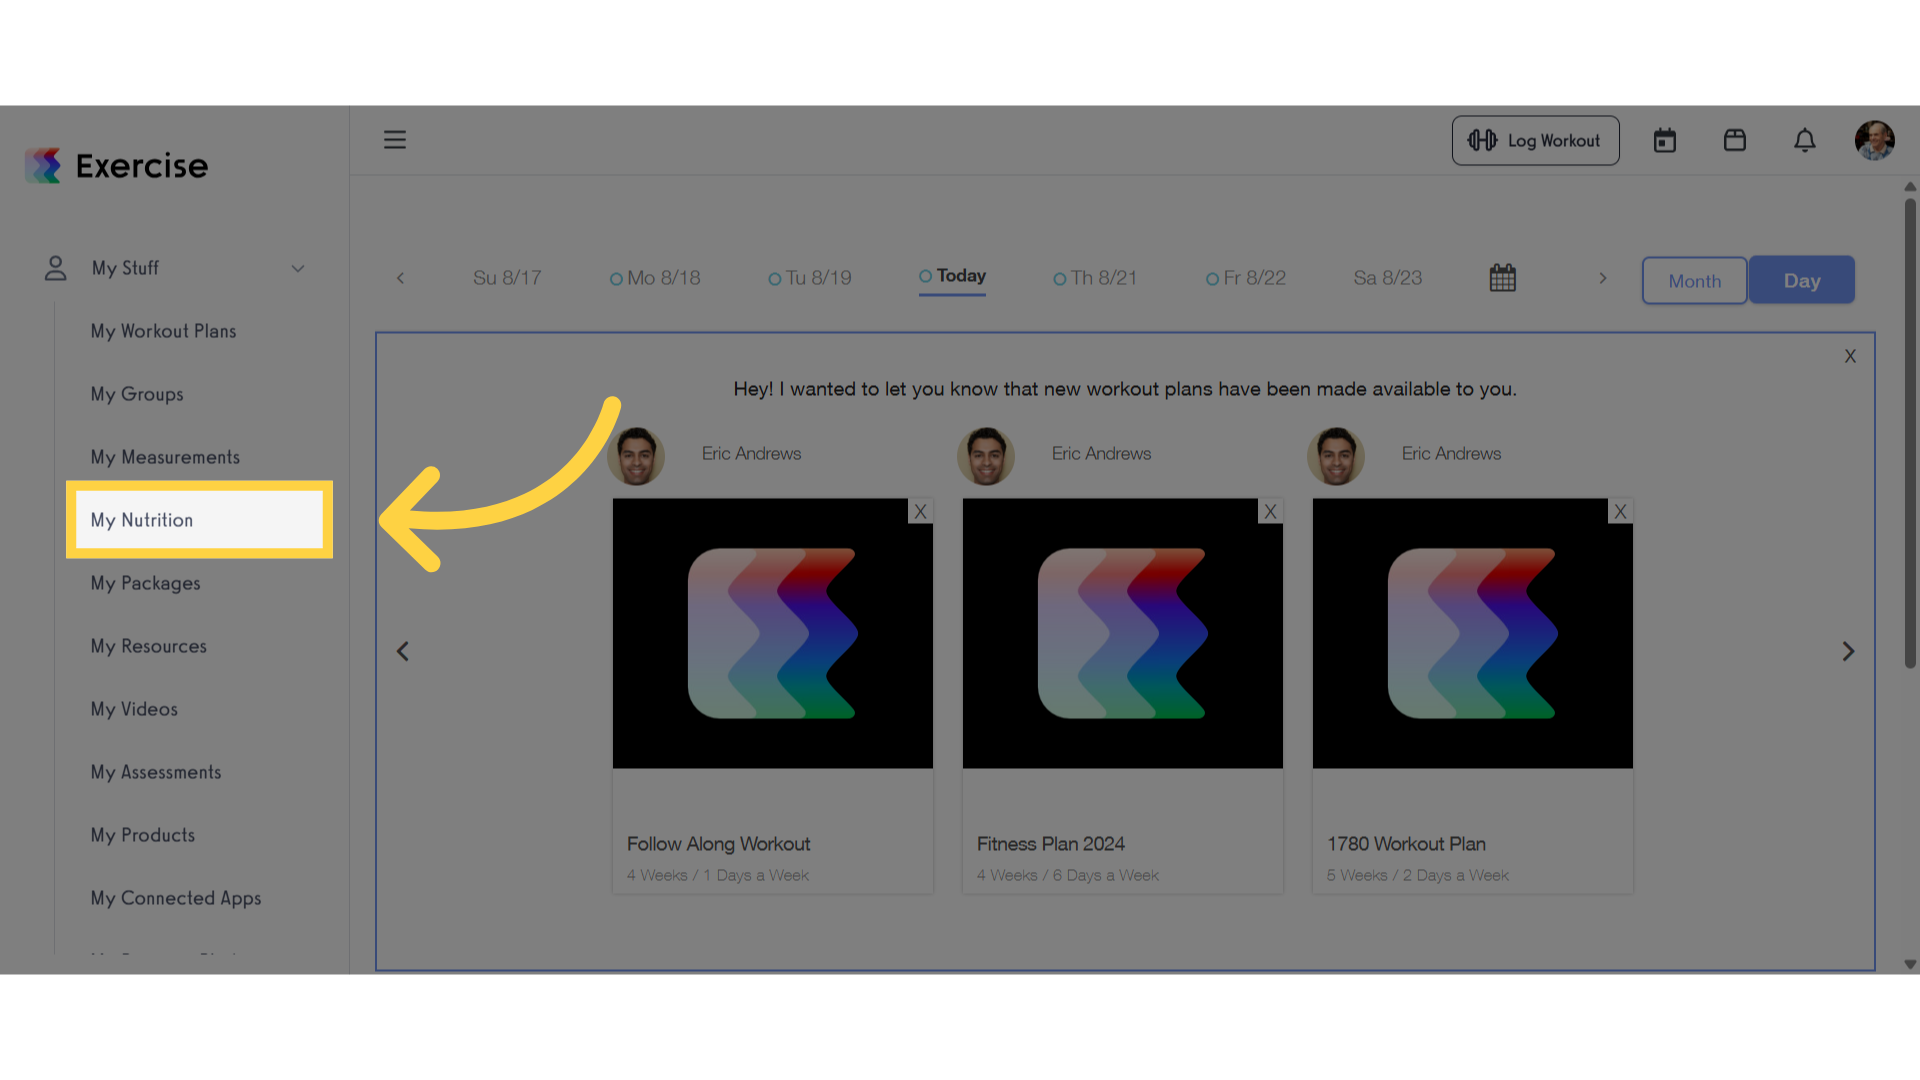Screen dimensions: 1920x1080
Task: Click Eric Andrews avatar above 1780 Workout Plan
Action: (x=1336, y=456)
